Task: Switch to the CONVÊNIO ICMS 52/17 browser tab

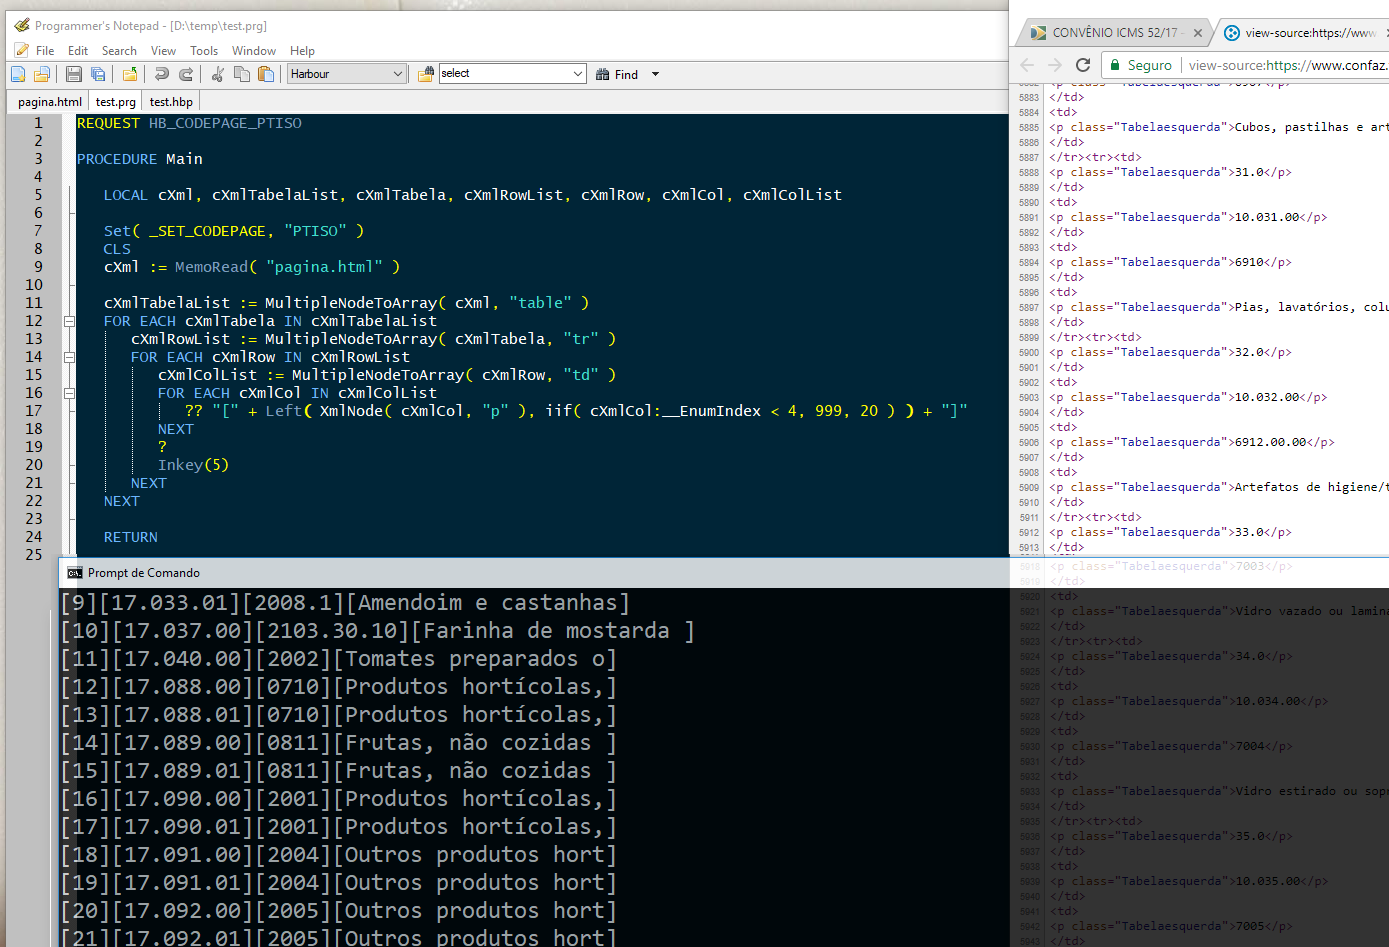Action: 1115,33
